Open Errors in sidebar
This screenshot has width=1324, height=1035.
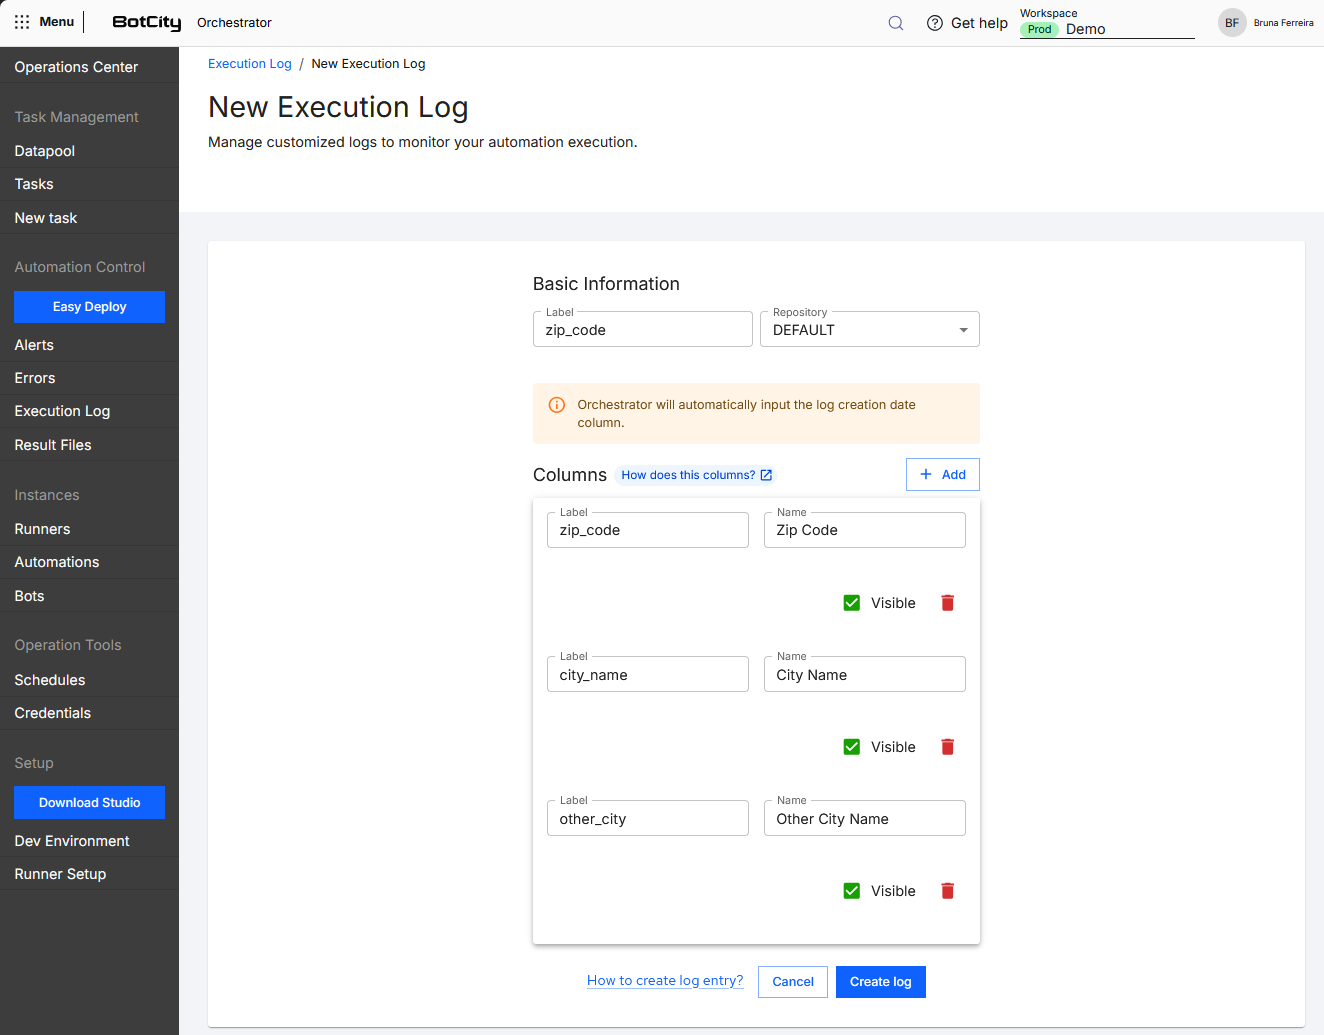(x=89, y=378)
